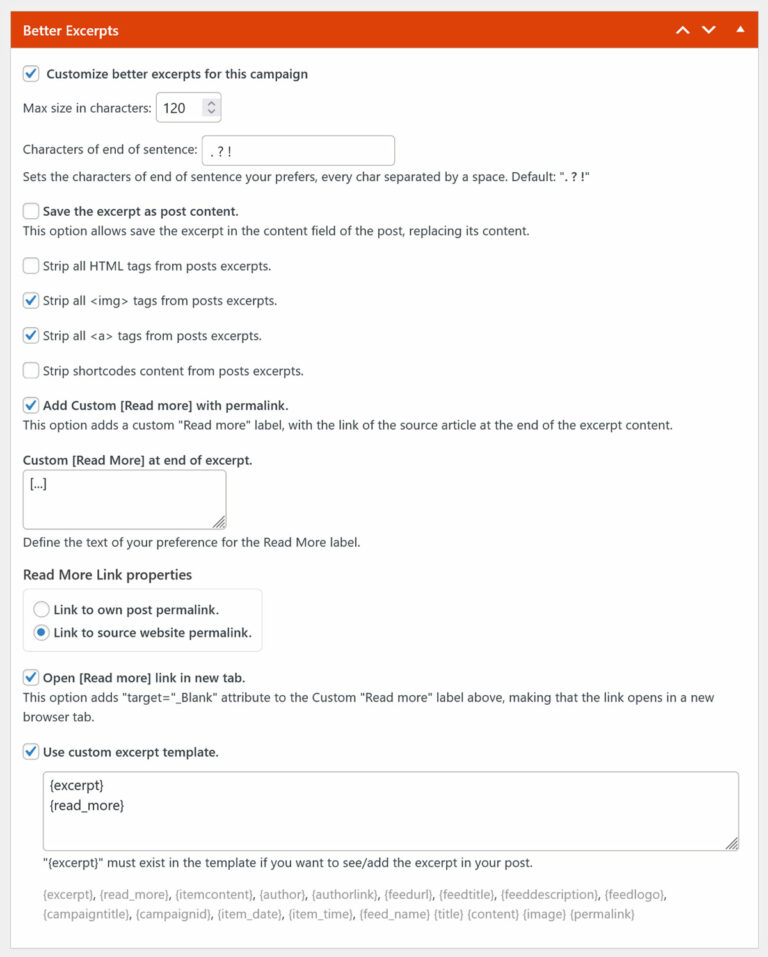Disable opening Read more link in new tab
The height and width of the screenshot is (957, 768).
click(29, 677)
